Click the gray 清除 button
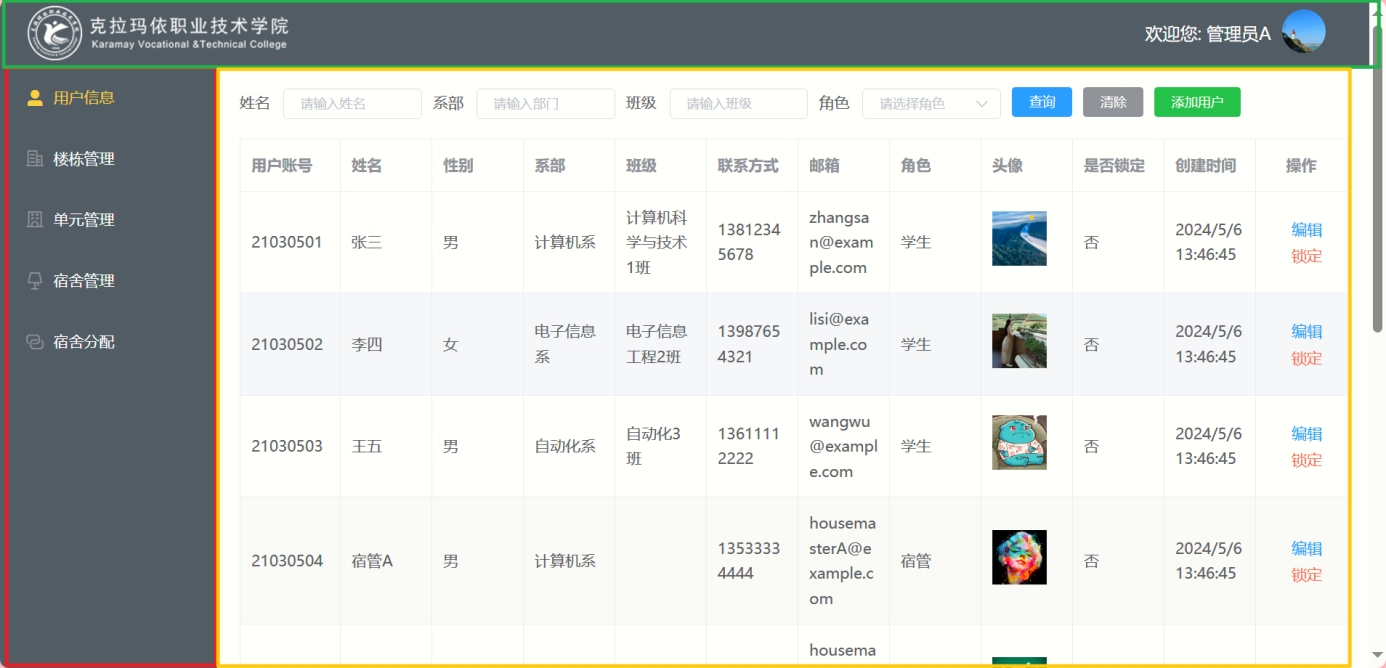The image size is (1386, 668). click(1113, 102)
